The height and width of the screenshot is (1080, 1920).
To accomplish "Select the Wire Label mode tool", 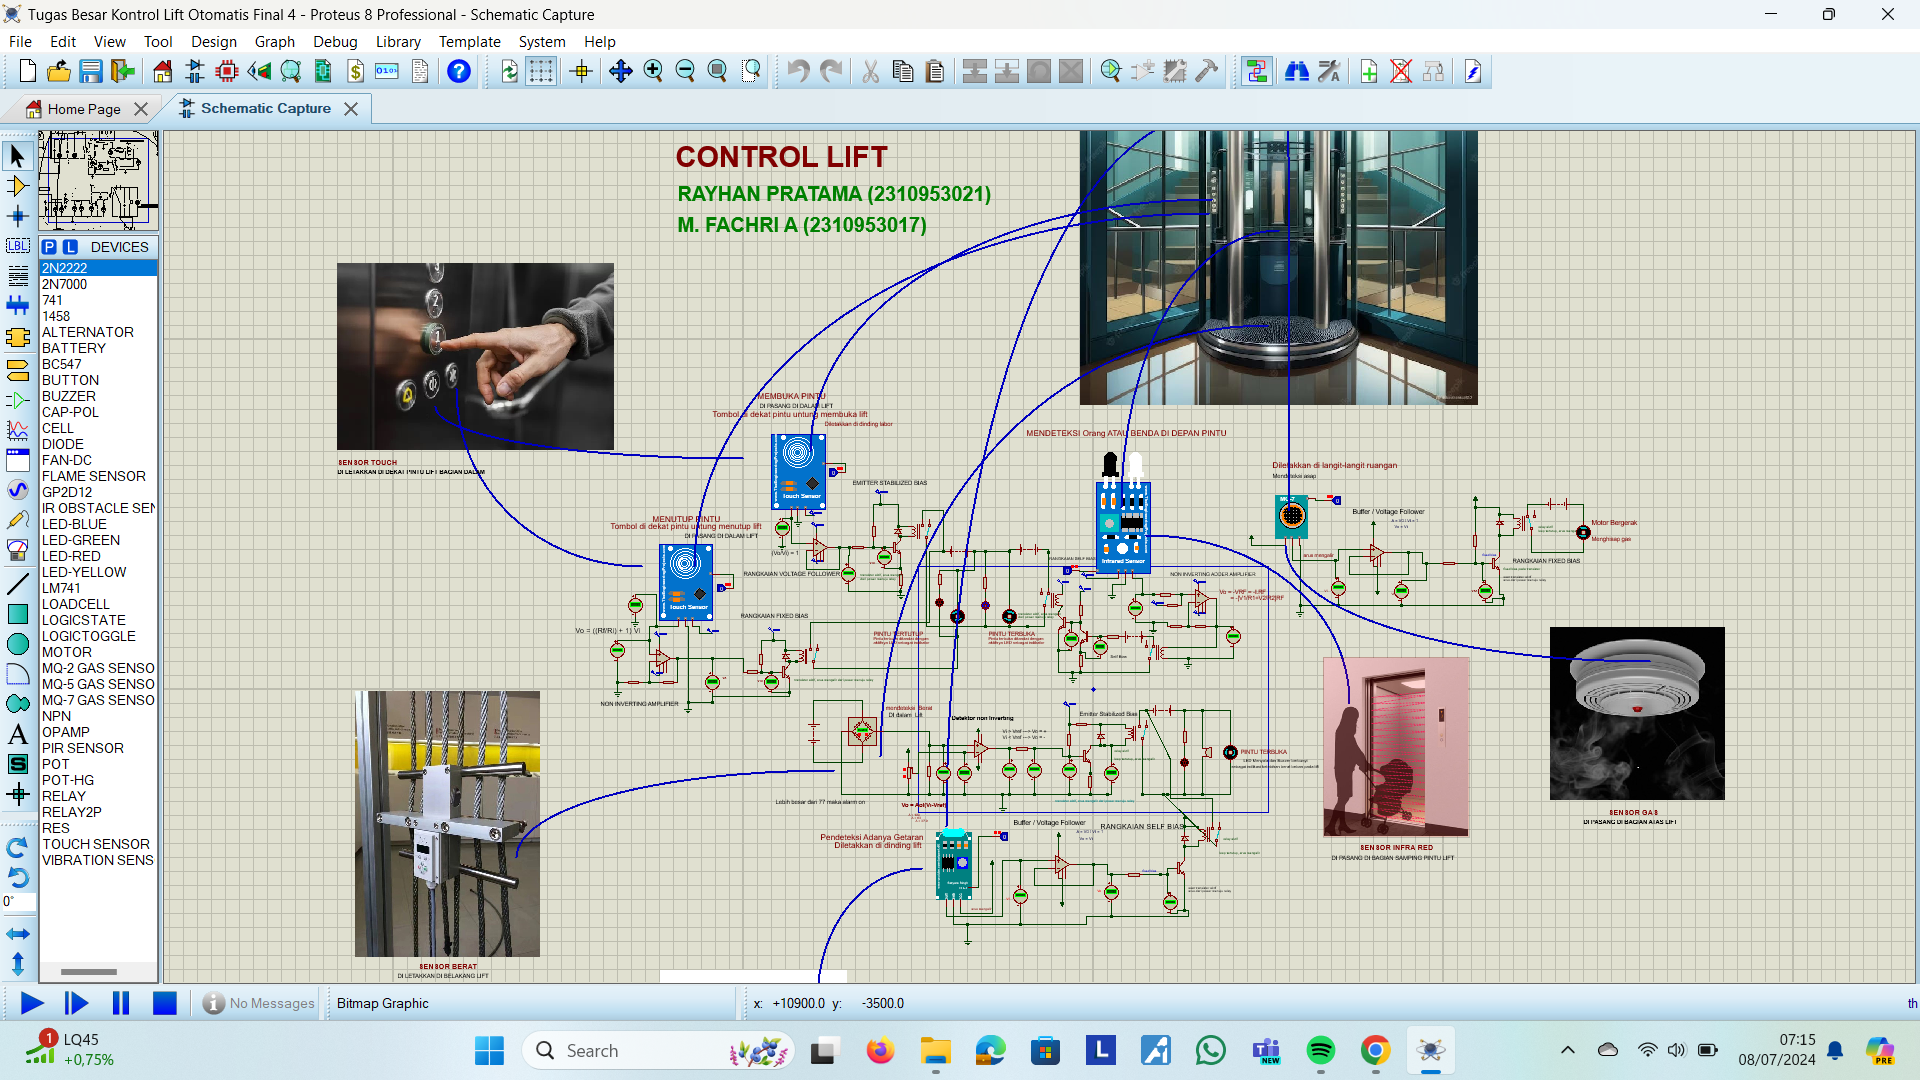I will [17, 246].
